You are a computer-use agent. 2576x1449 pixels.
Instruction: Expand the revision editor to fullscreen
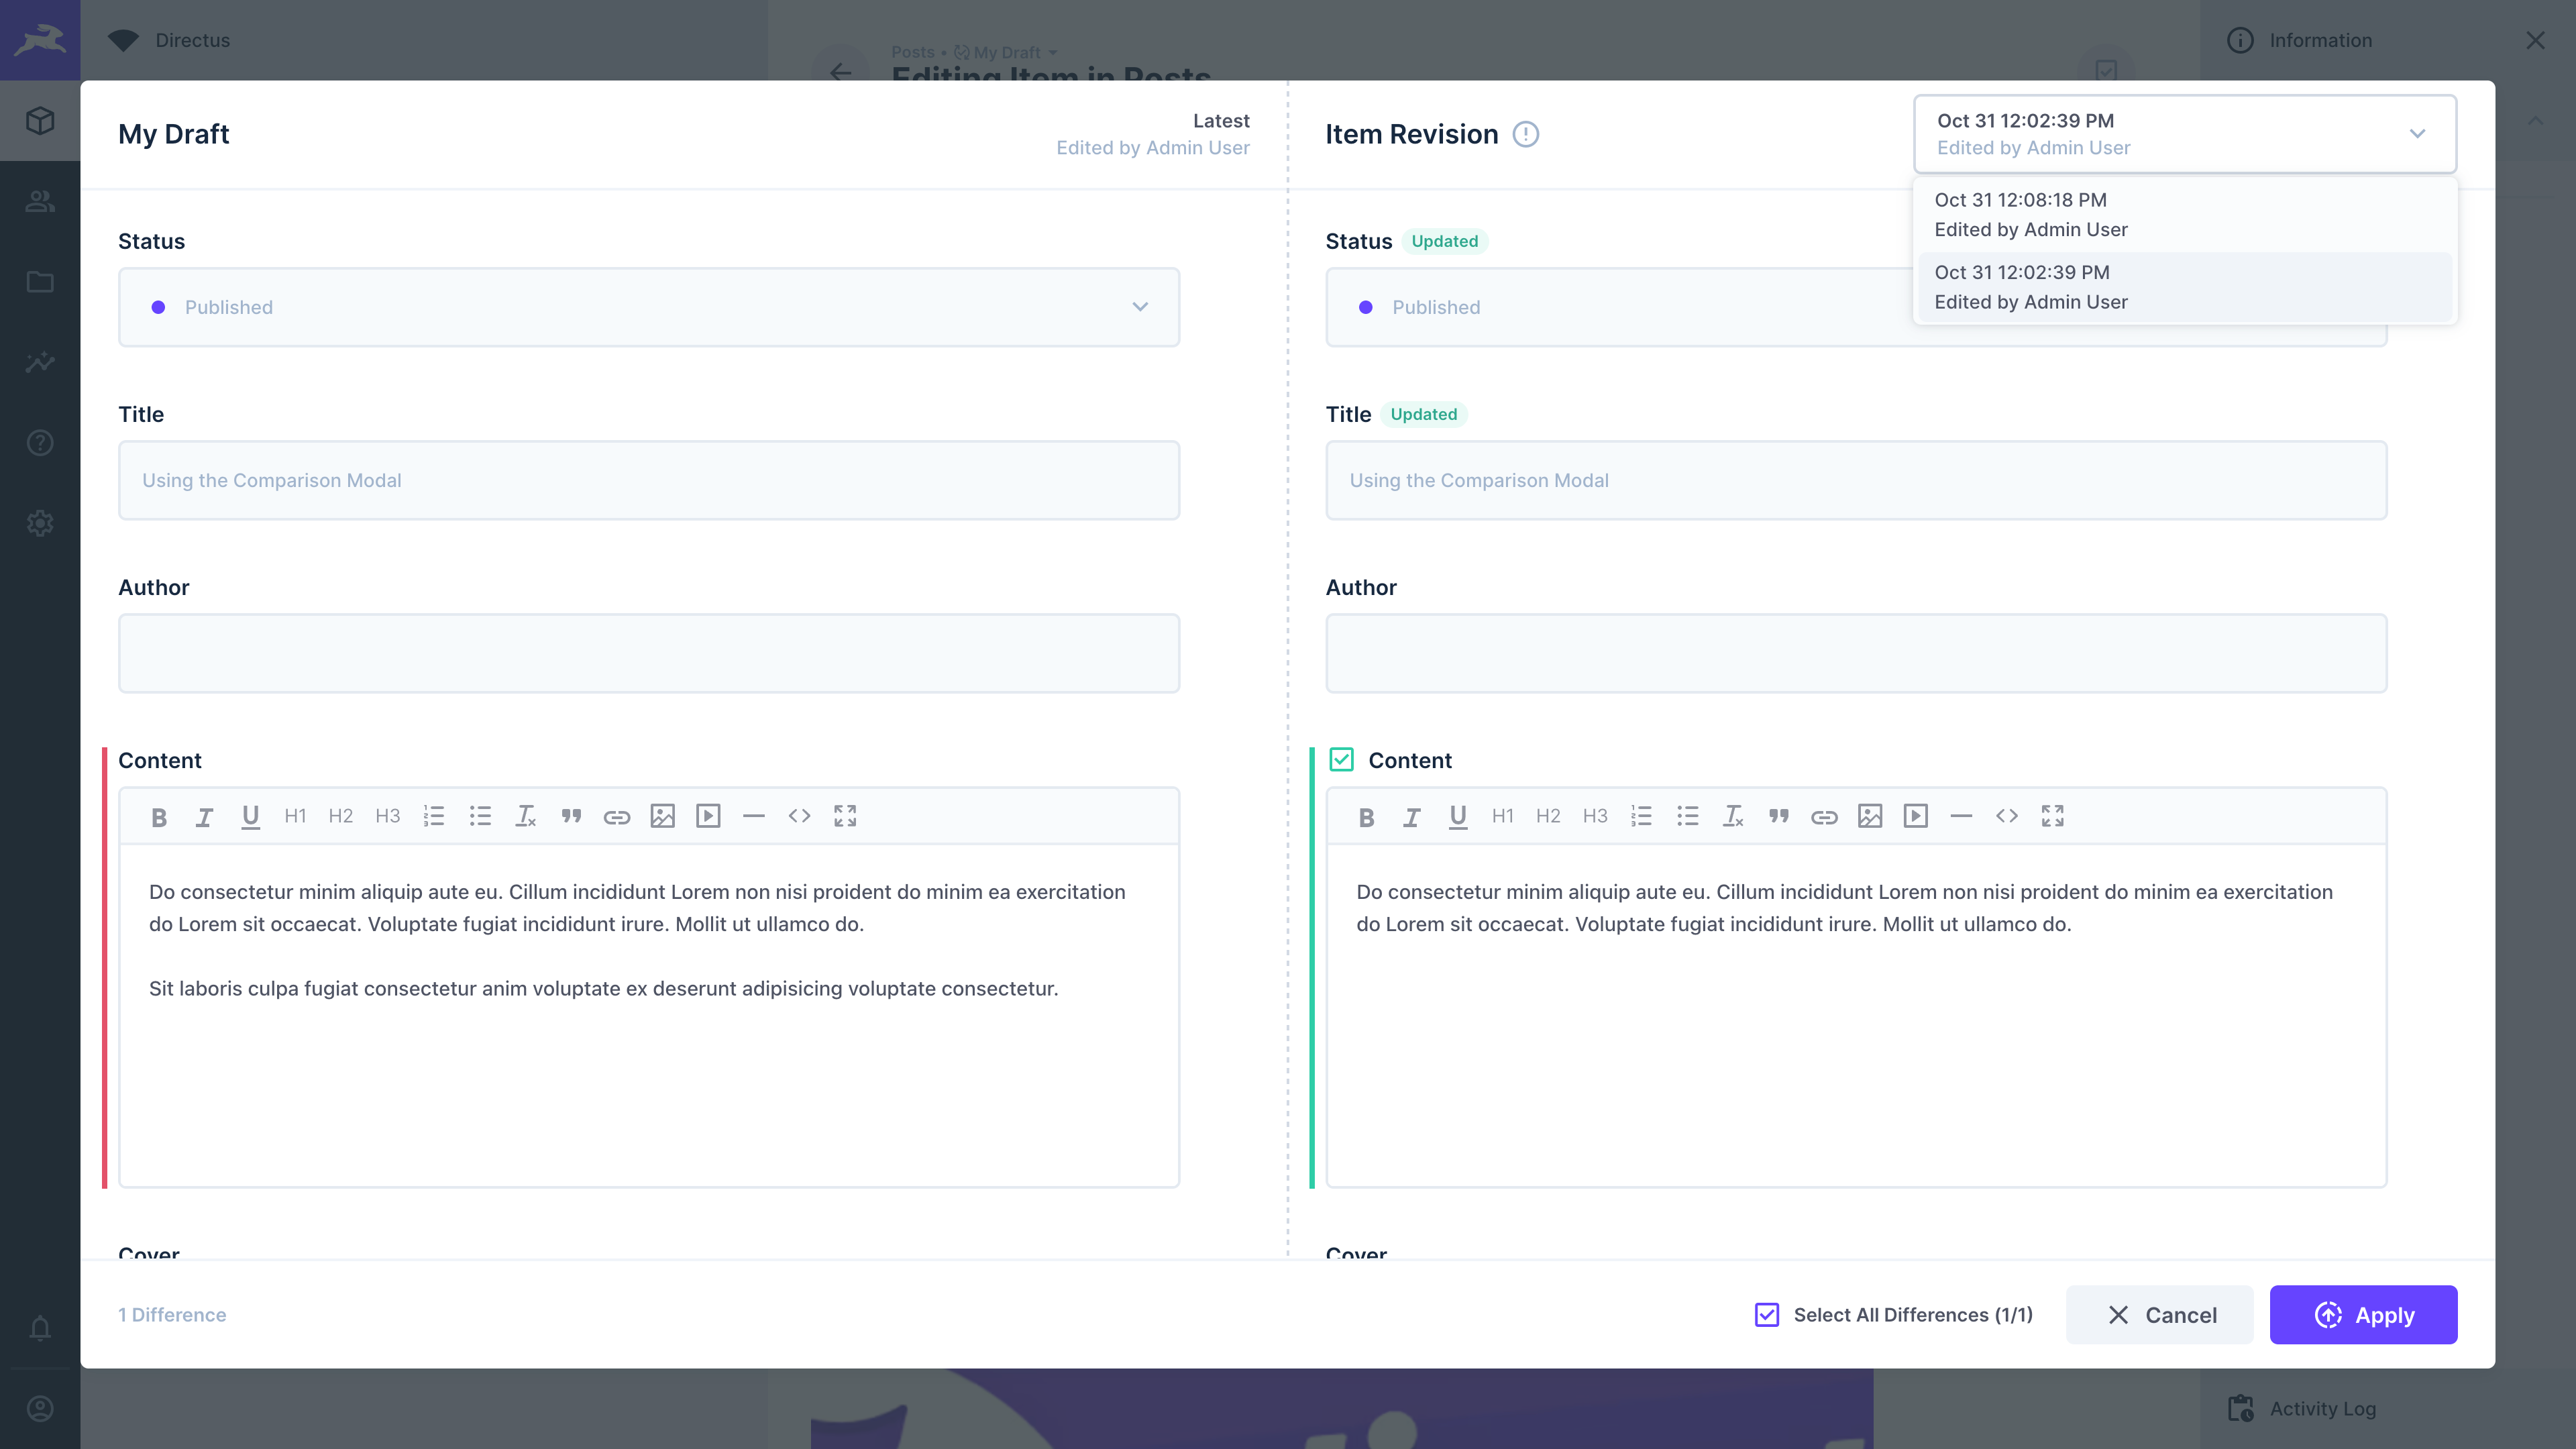[2053, 816]
